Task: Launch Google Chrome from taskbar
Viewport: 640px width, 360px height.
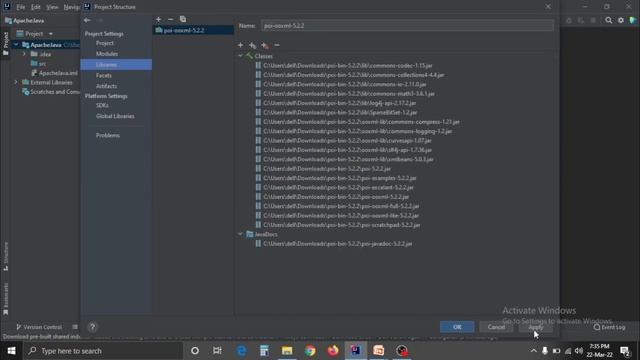Action: (310, 351)
